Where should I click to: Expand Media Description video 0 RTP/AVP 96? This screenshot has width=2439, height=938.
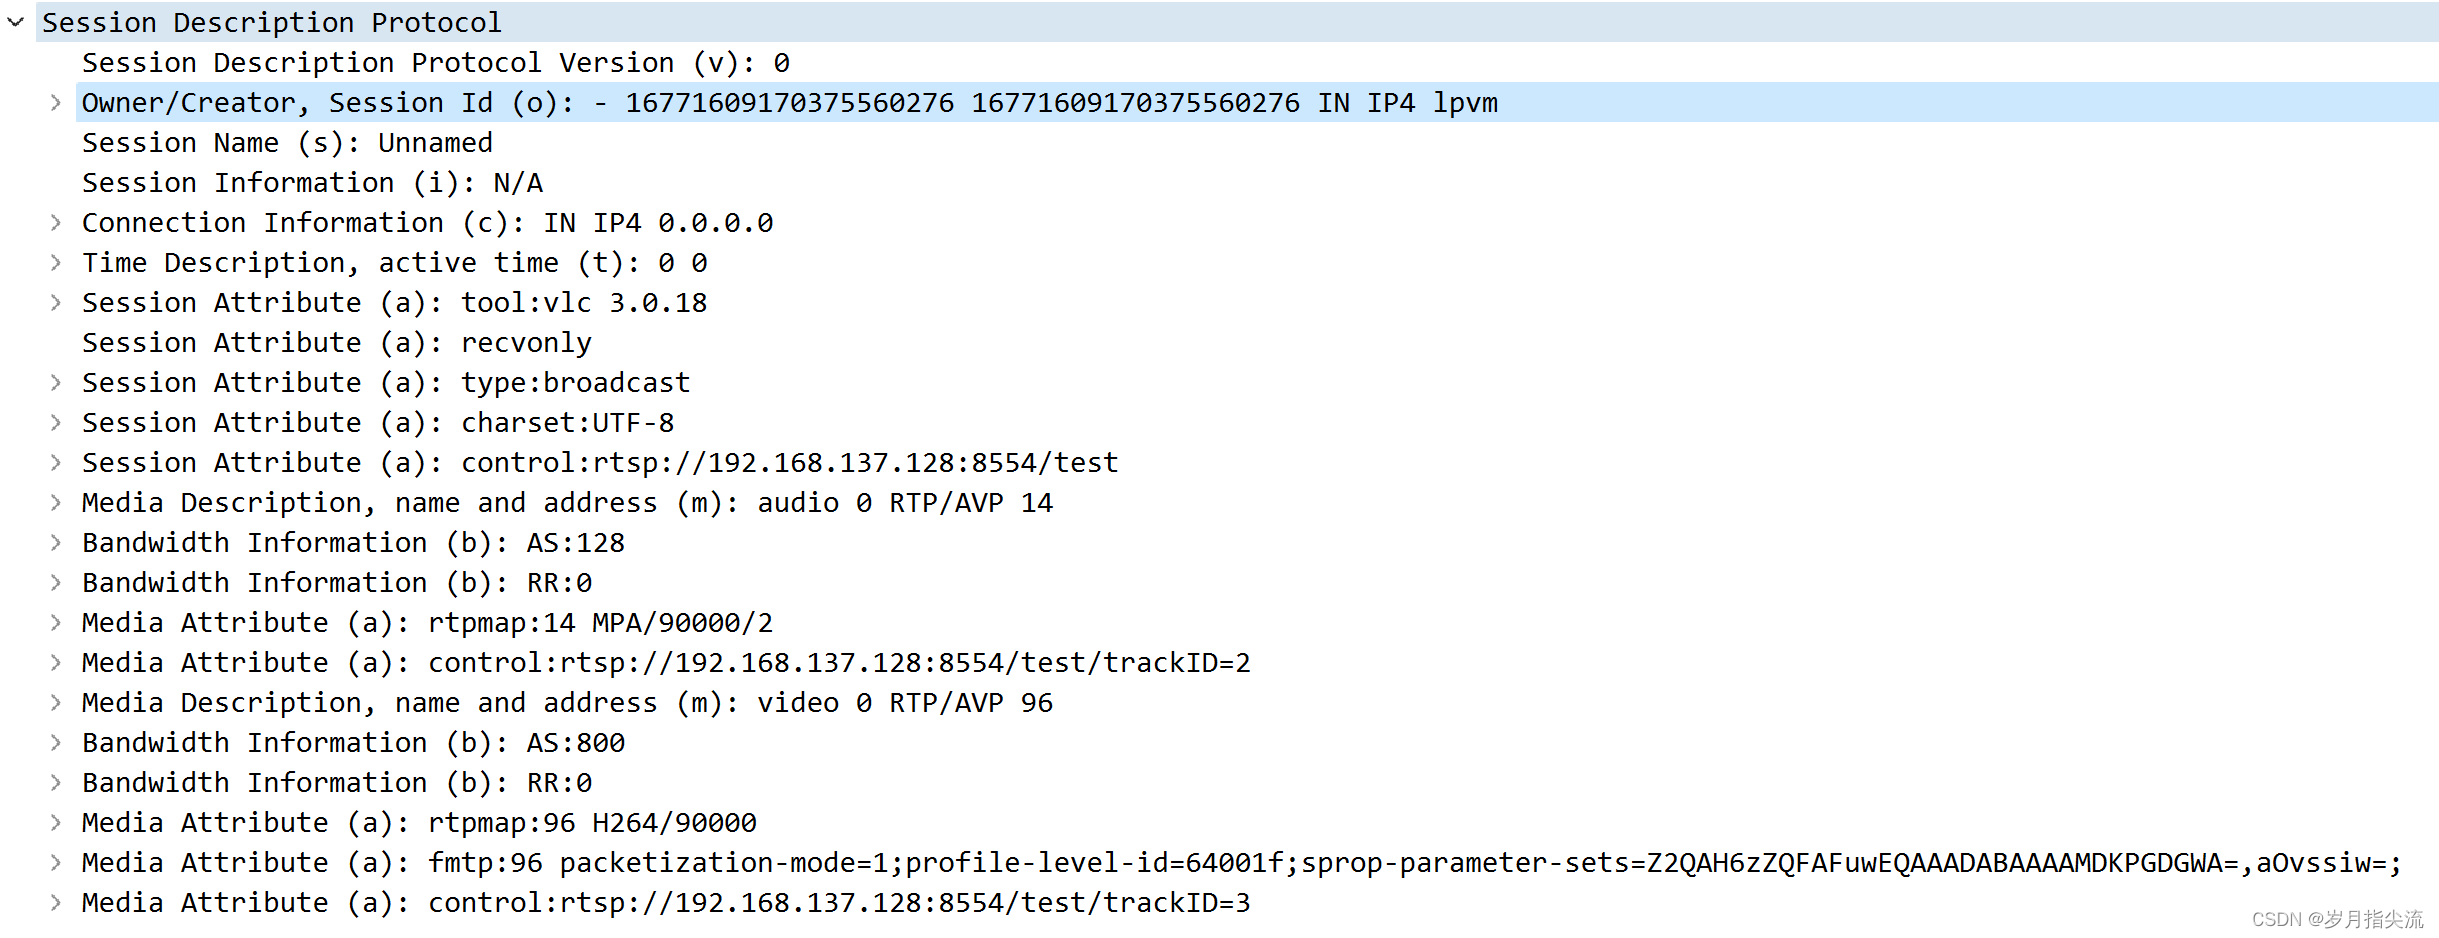(x=56, y=702)
